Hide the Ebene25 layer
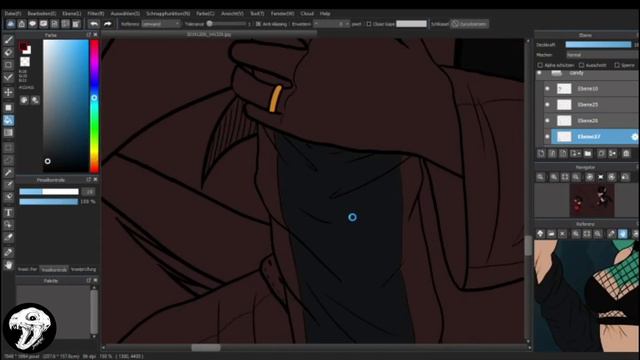This screenshot has height=360, width=640. tap(547, 104)
